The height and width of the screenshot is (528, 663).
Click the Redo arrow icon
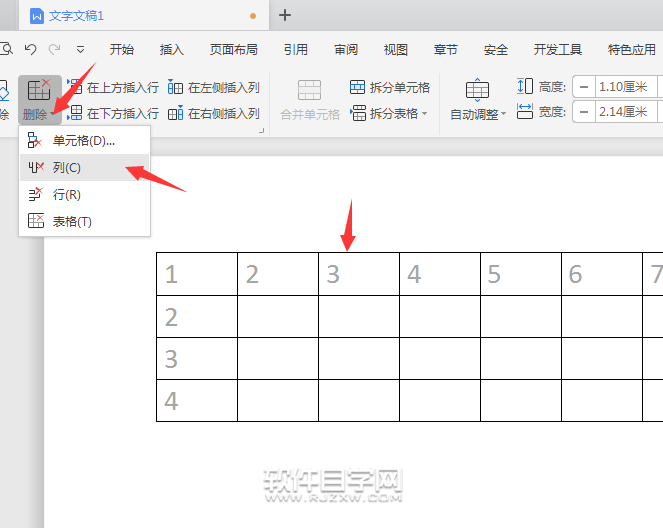pos(55,49)
